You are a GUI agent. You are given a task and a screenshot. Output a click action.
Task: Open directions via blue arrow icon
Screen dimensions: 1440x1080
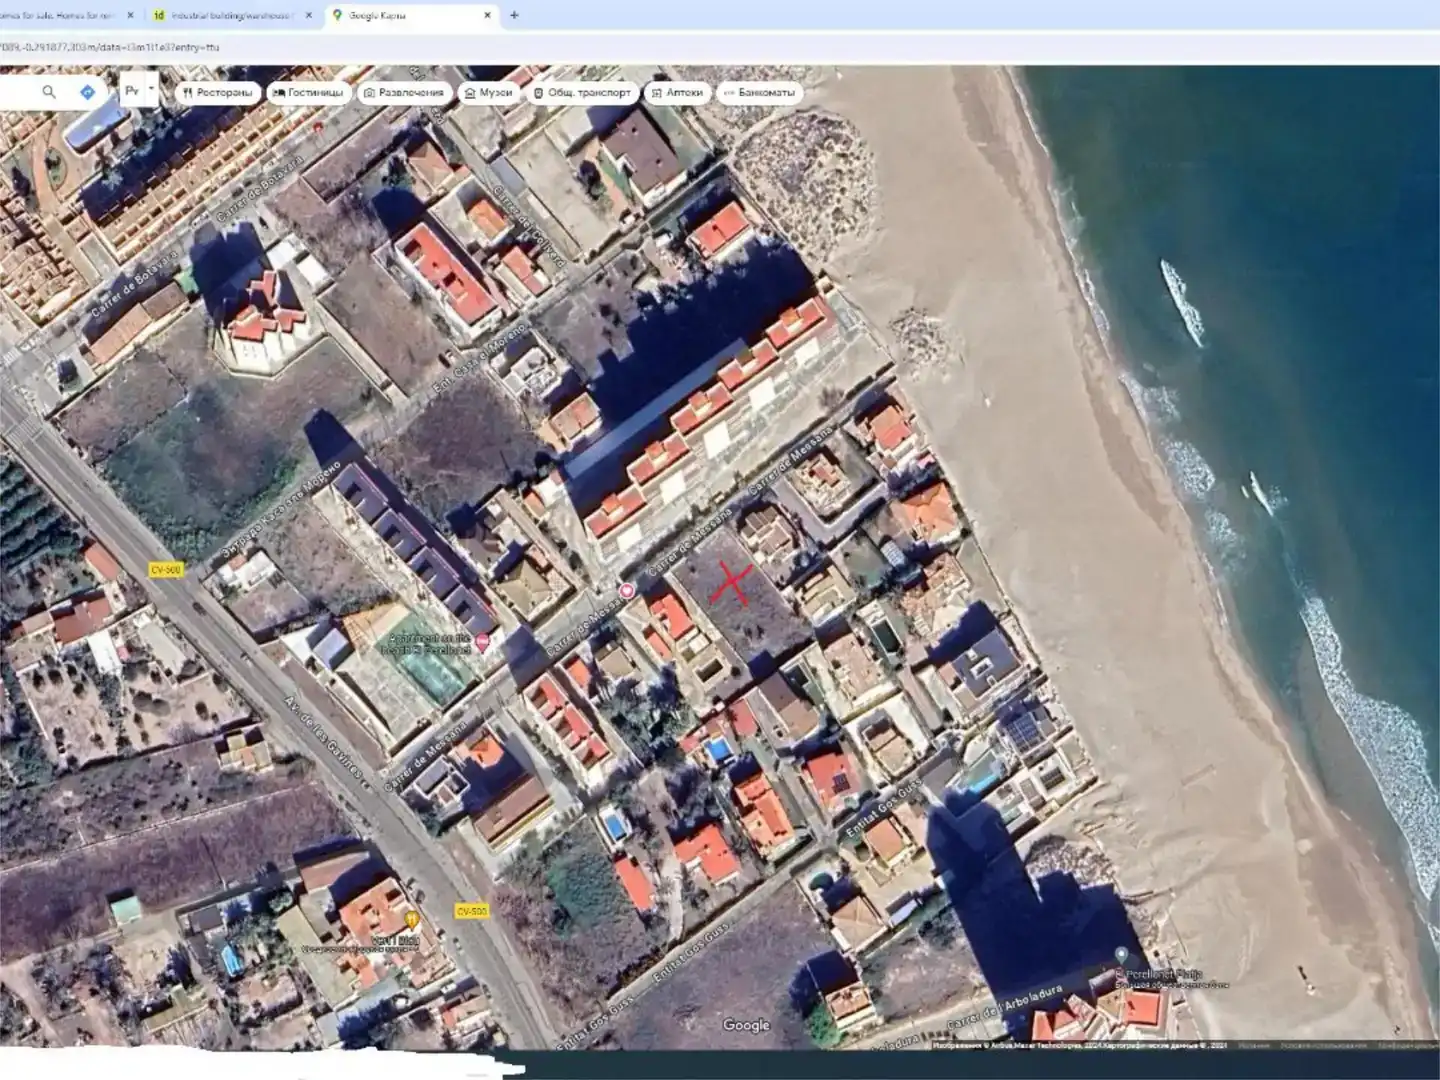[x=88, y=92]
